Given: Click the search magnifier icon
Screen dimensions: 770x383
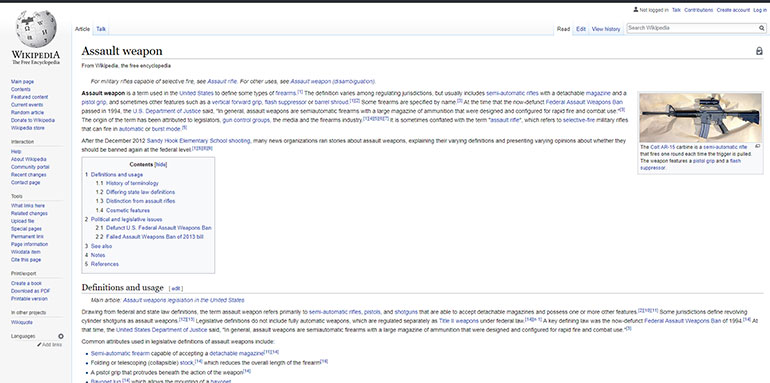Looking at the screenshot, I should pyautogui.click(x=762, y=28).
